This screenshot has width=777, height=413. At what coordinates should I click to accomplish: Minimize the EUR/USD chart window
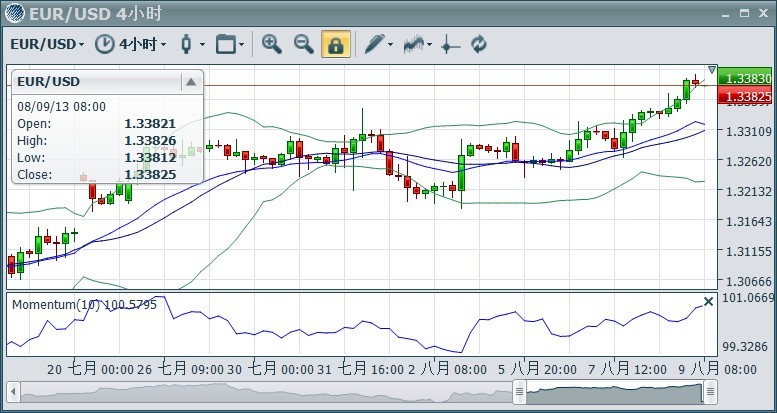726,15
